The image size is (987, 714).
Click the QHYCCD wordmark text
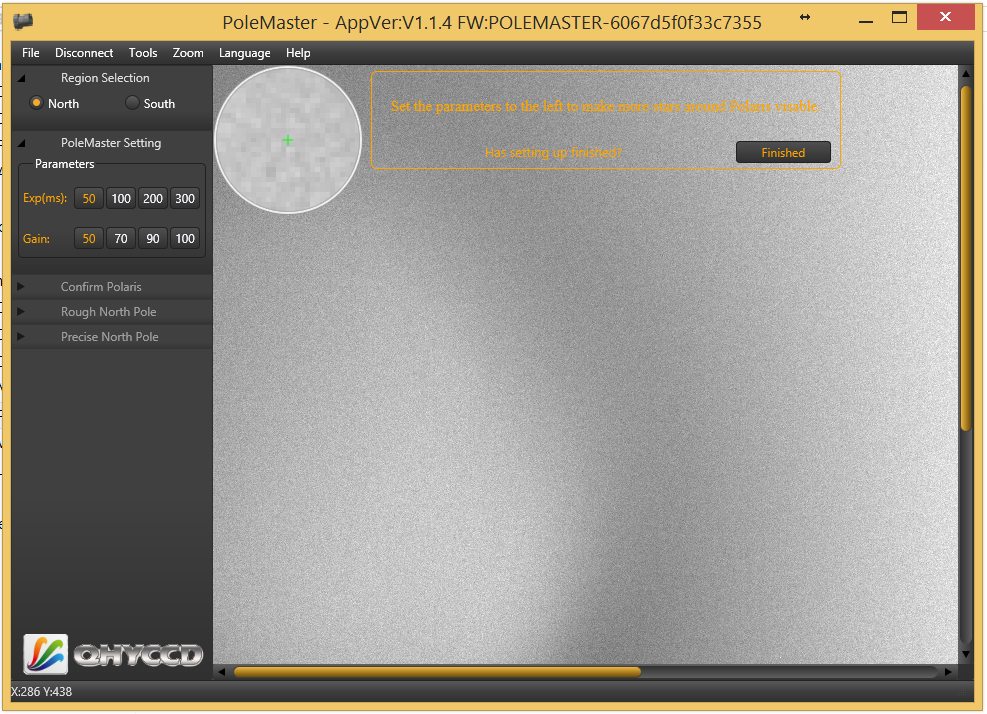138,655
